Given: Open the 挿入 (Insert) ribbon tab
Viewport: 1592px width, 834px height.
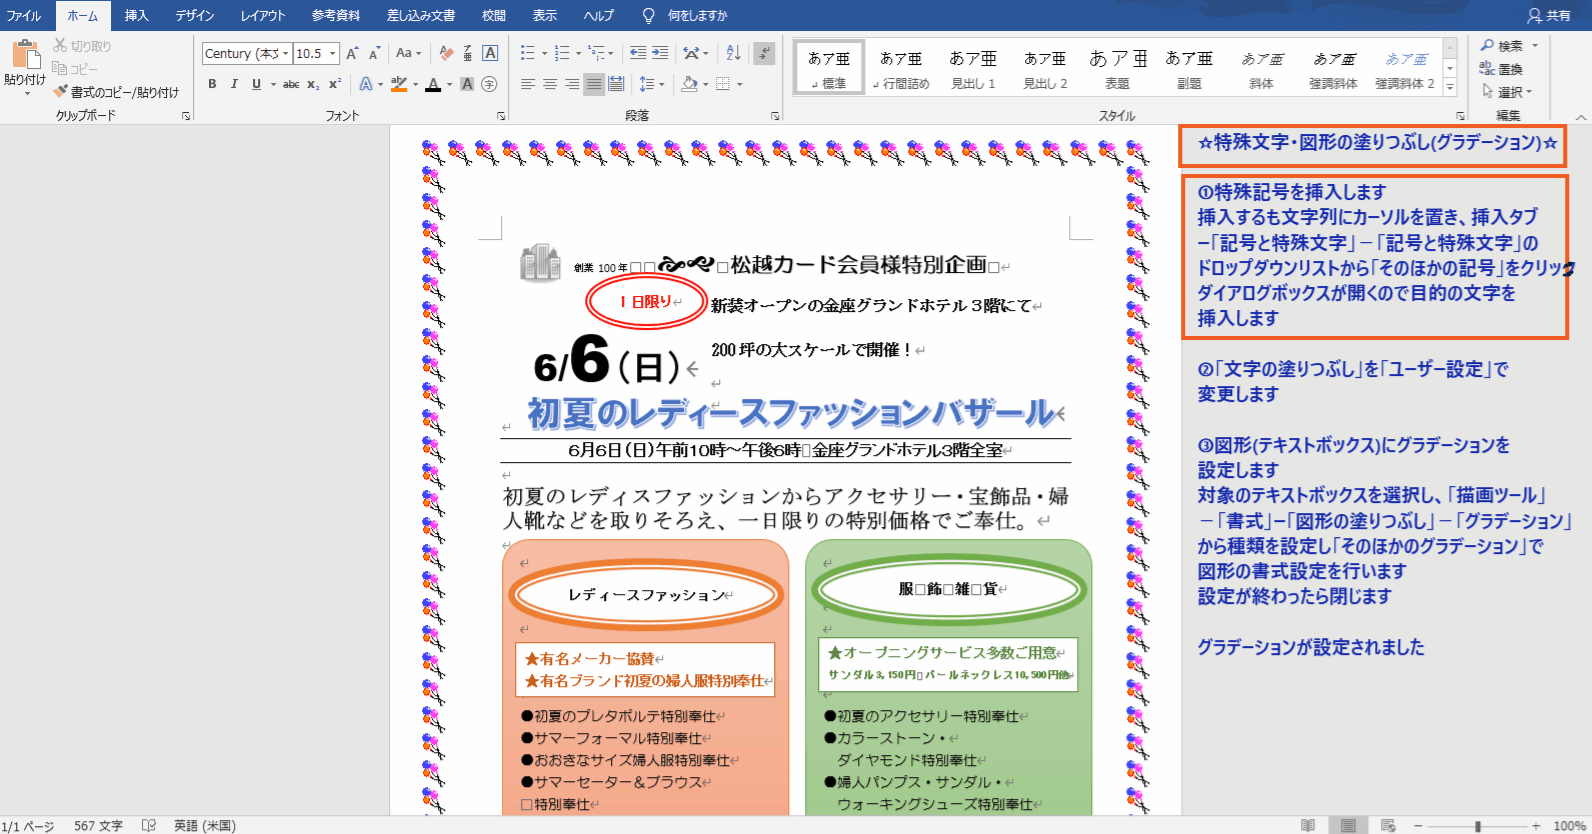Looking at the screenshot, I should (x=136, y=15).
